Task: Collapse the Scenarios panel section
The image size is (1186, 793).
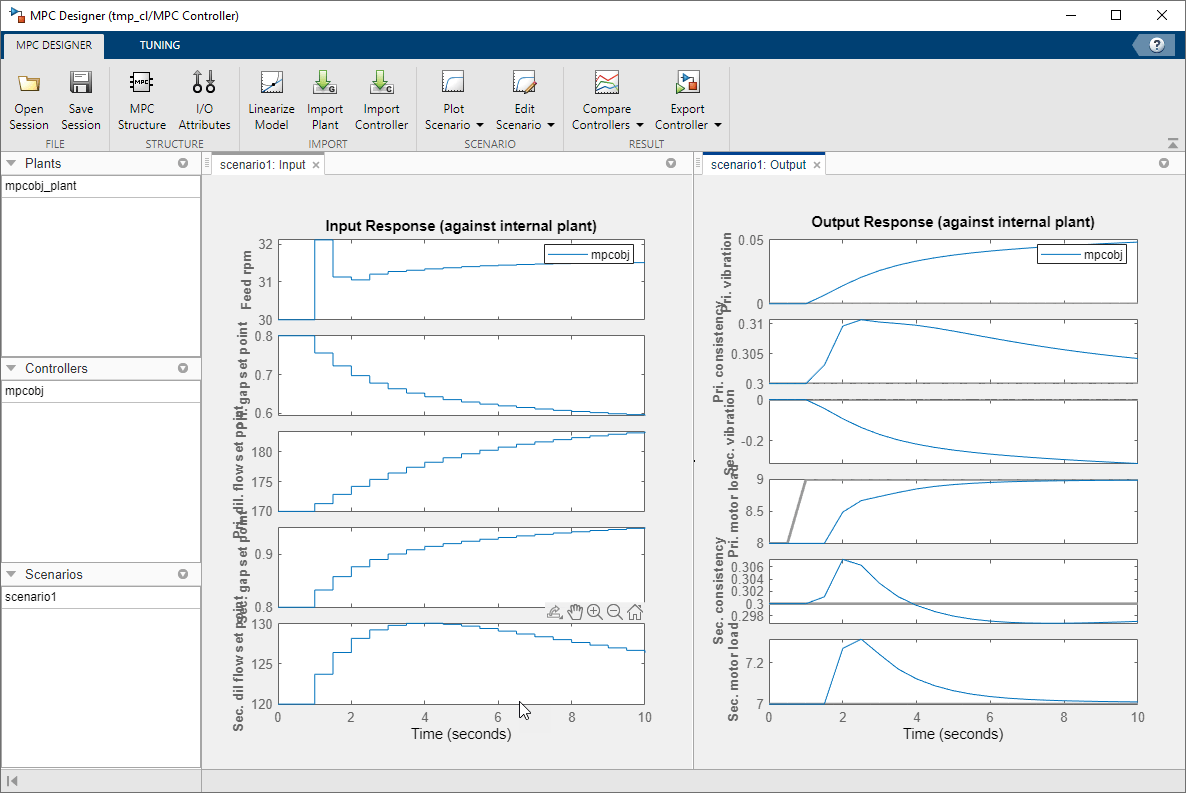Action: click(x=12, y=574)
